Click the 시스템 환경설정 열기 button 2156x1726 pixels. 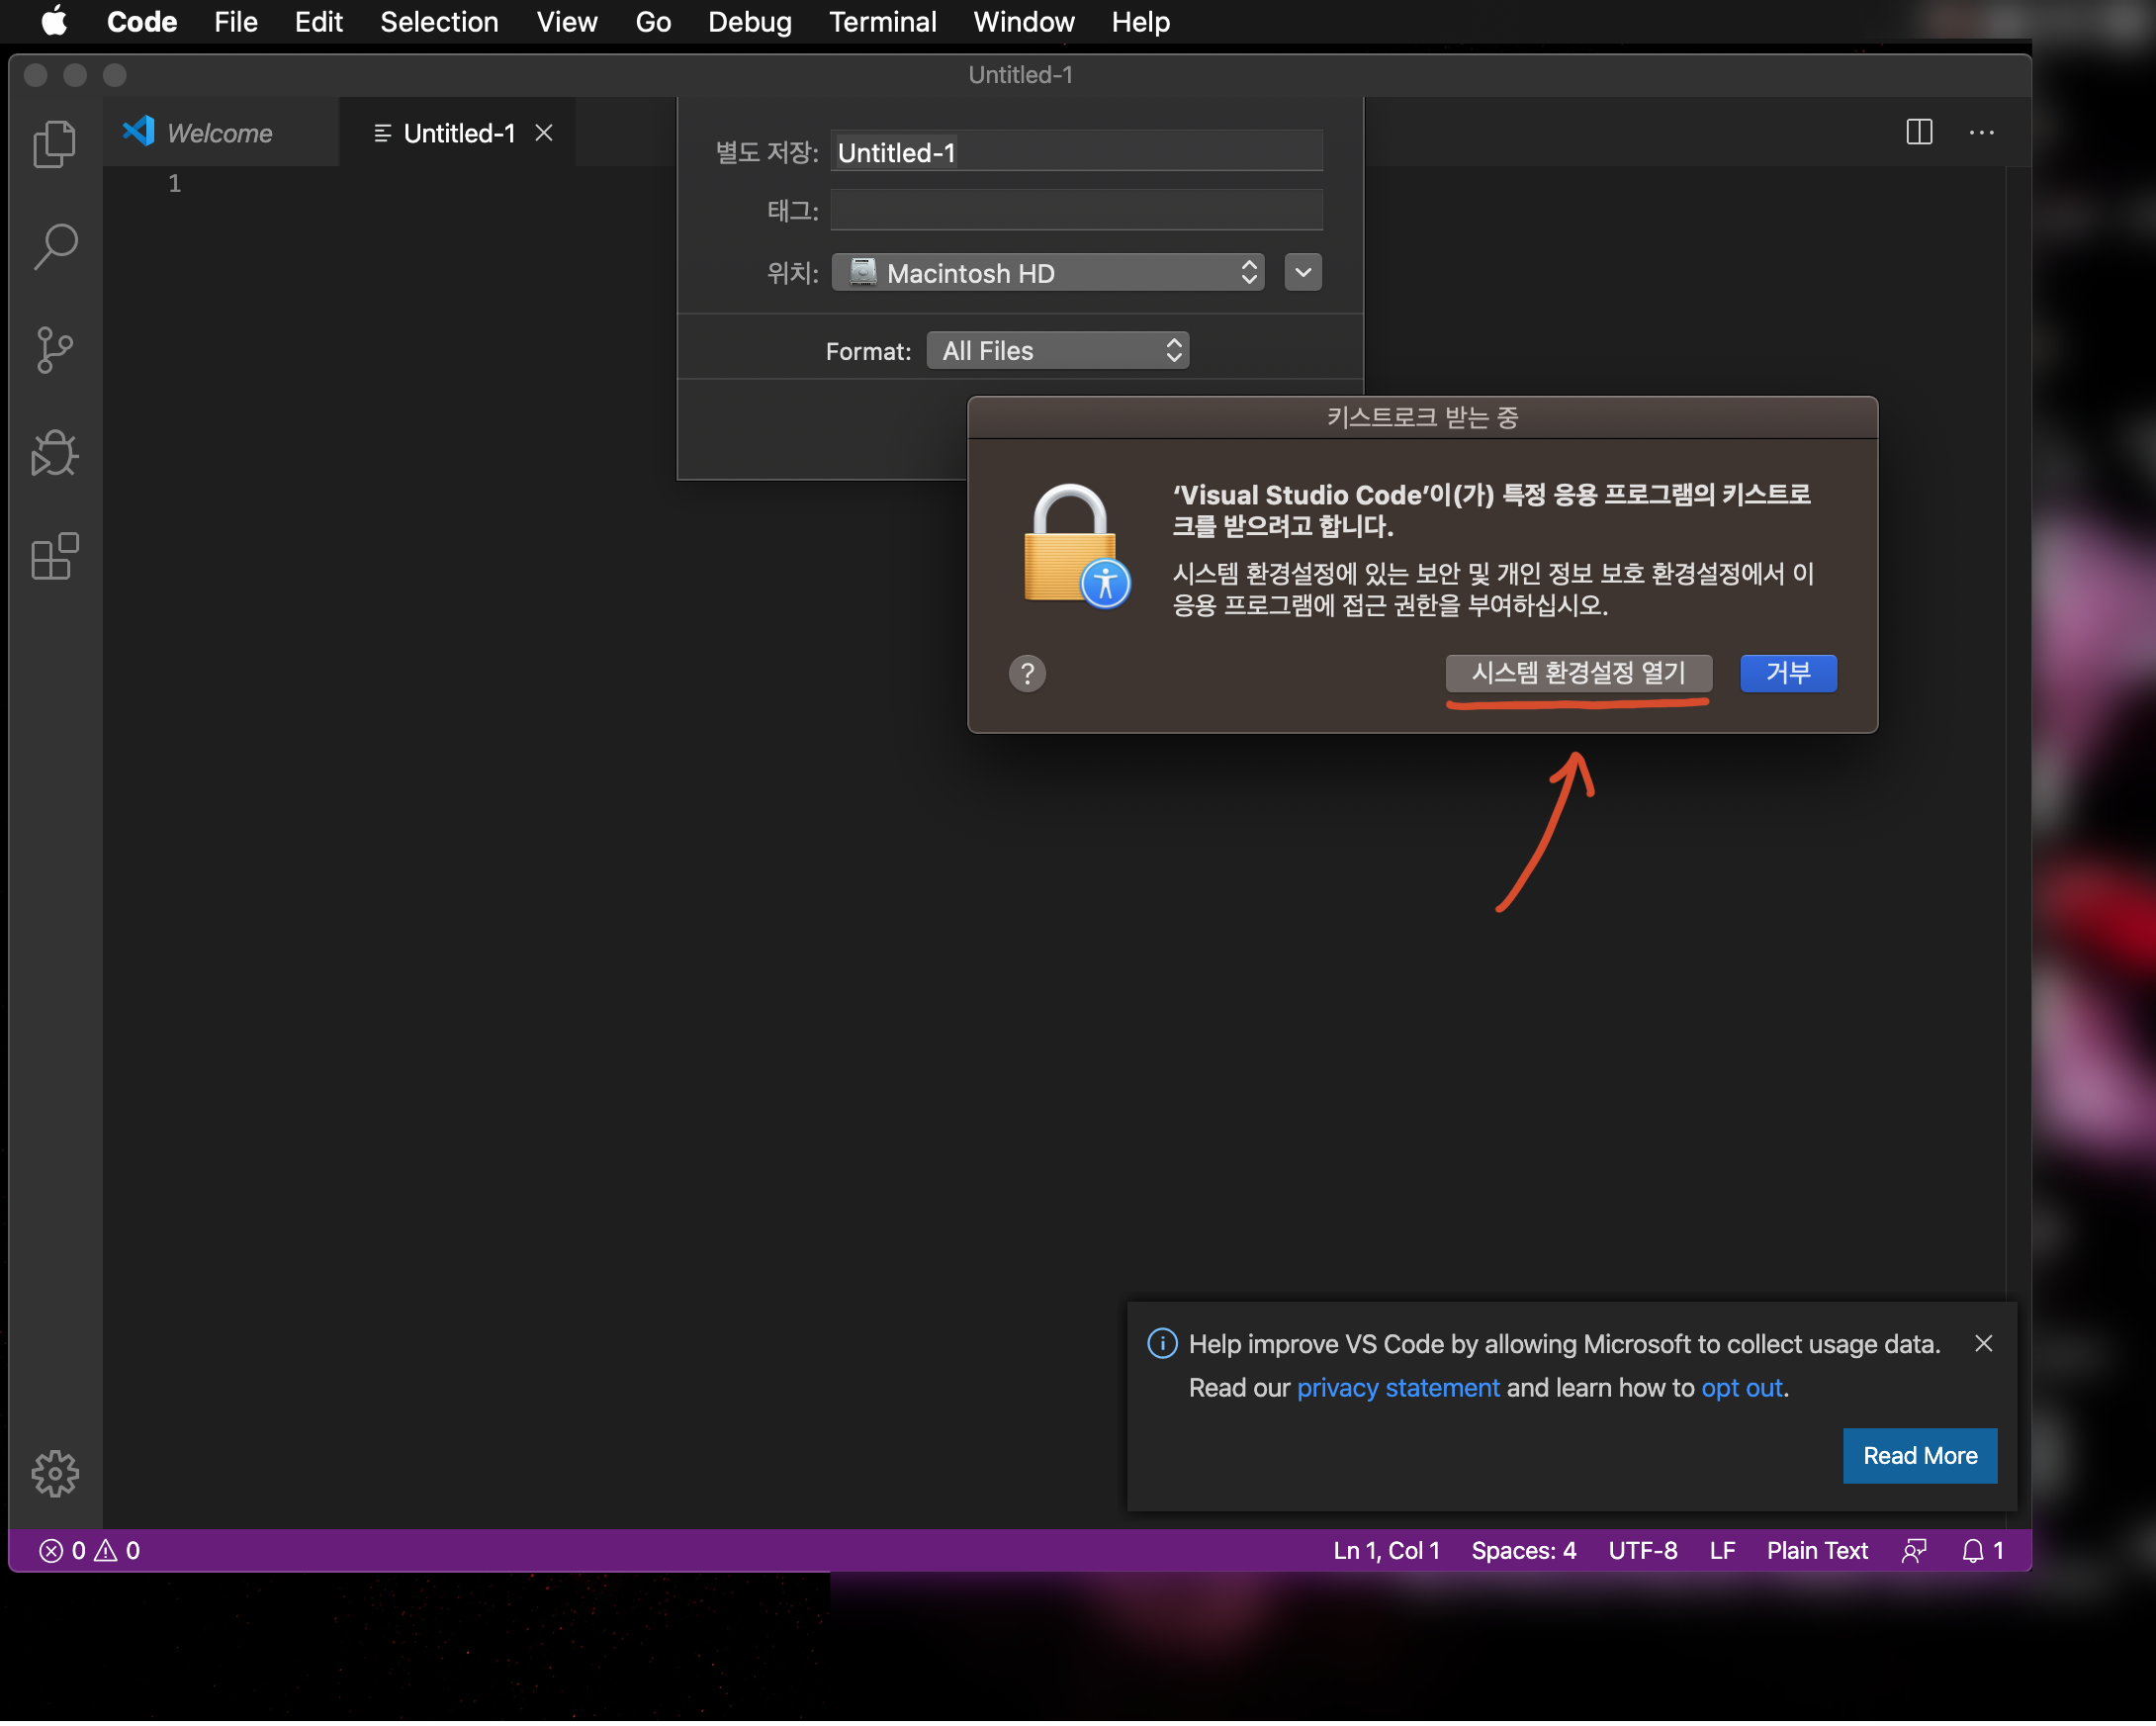point(1578,673)
